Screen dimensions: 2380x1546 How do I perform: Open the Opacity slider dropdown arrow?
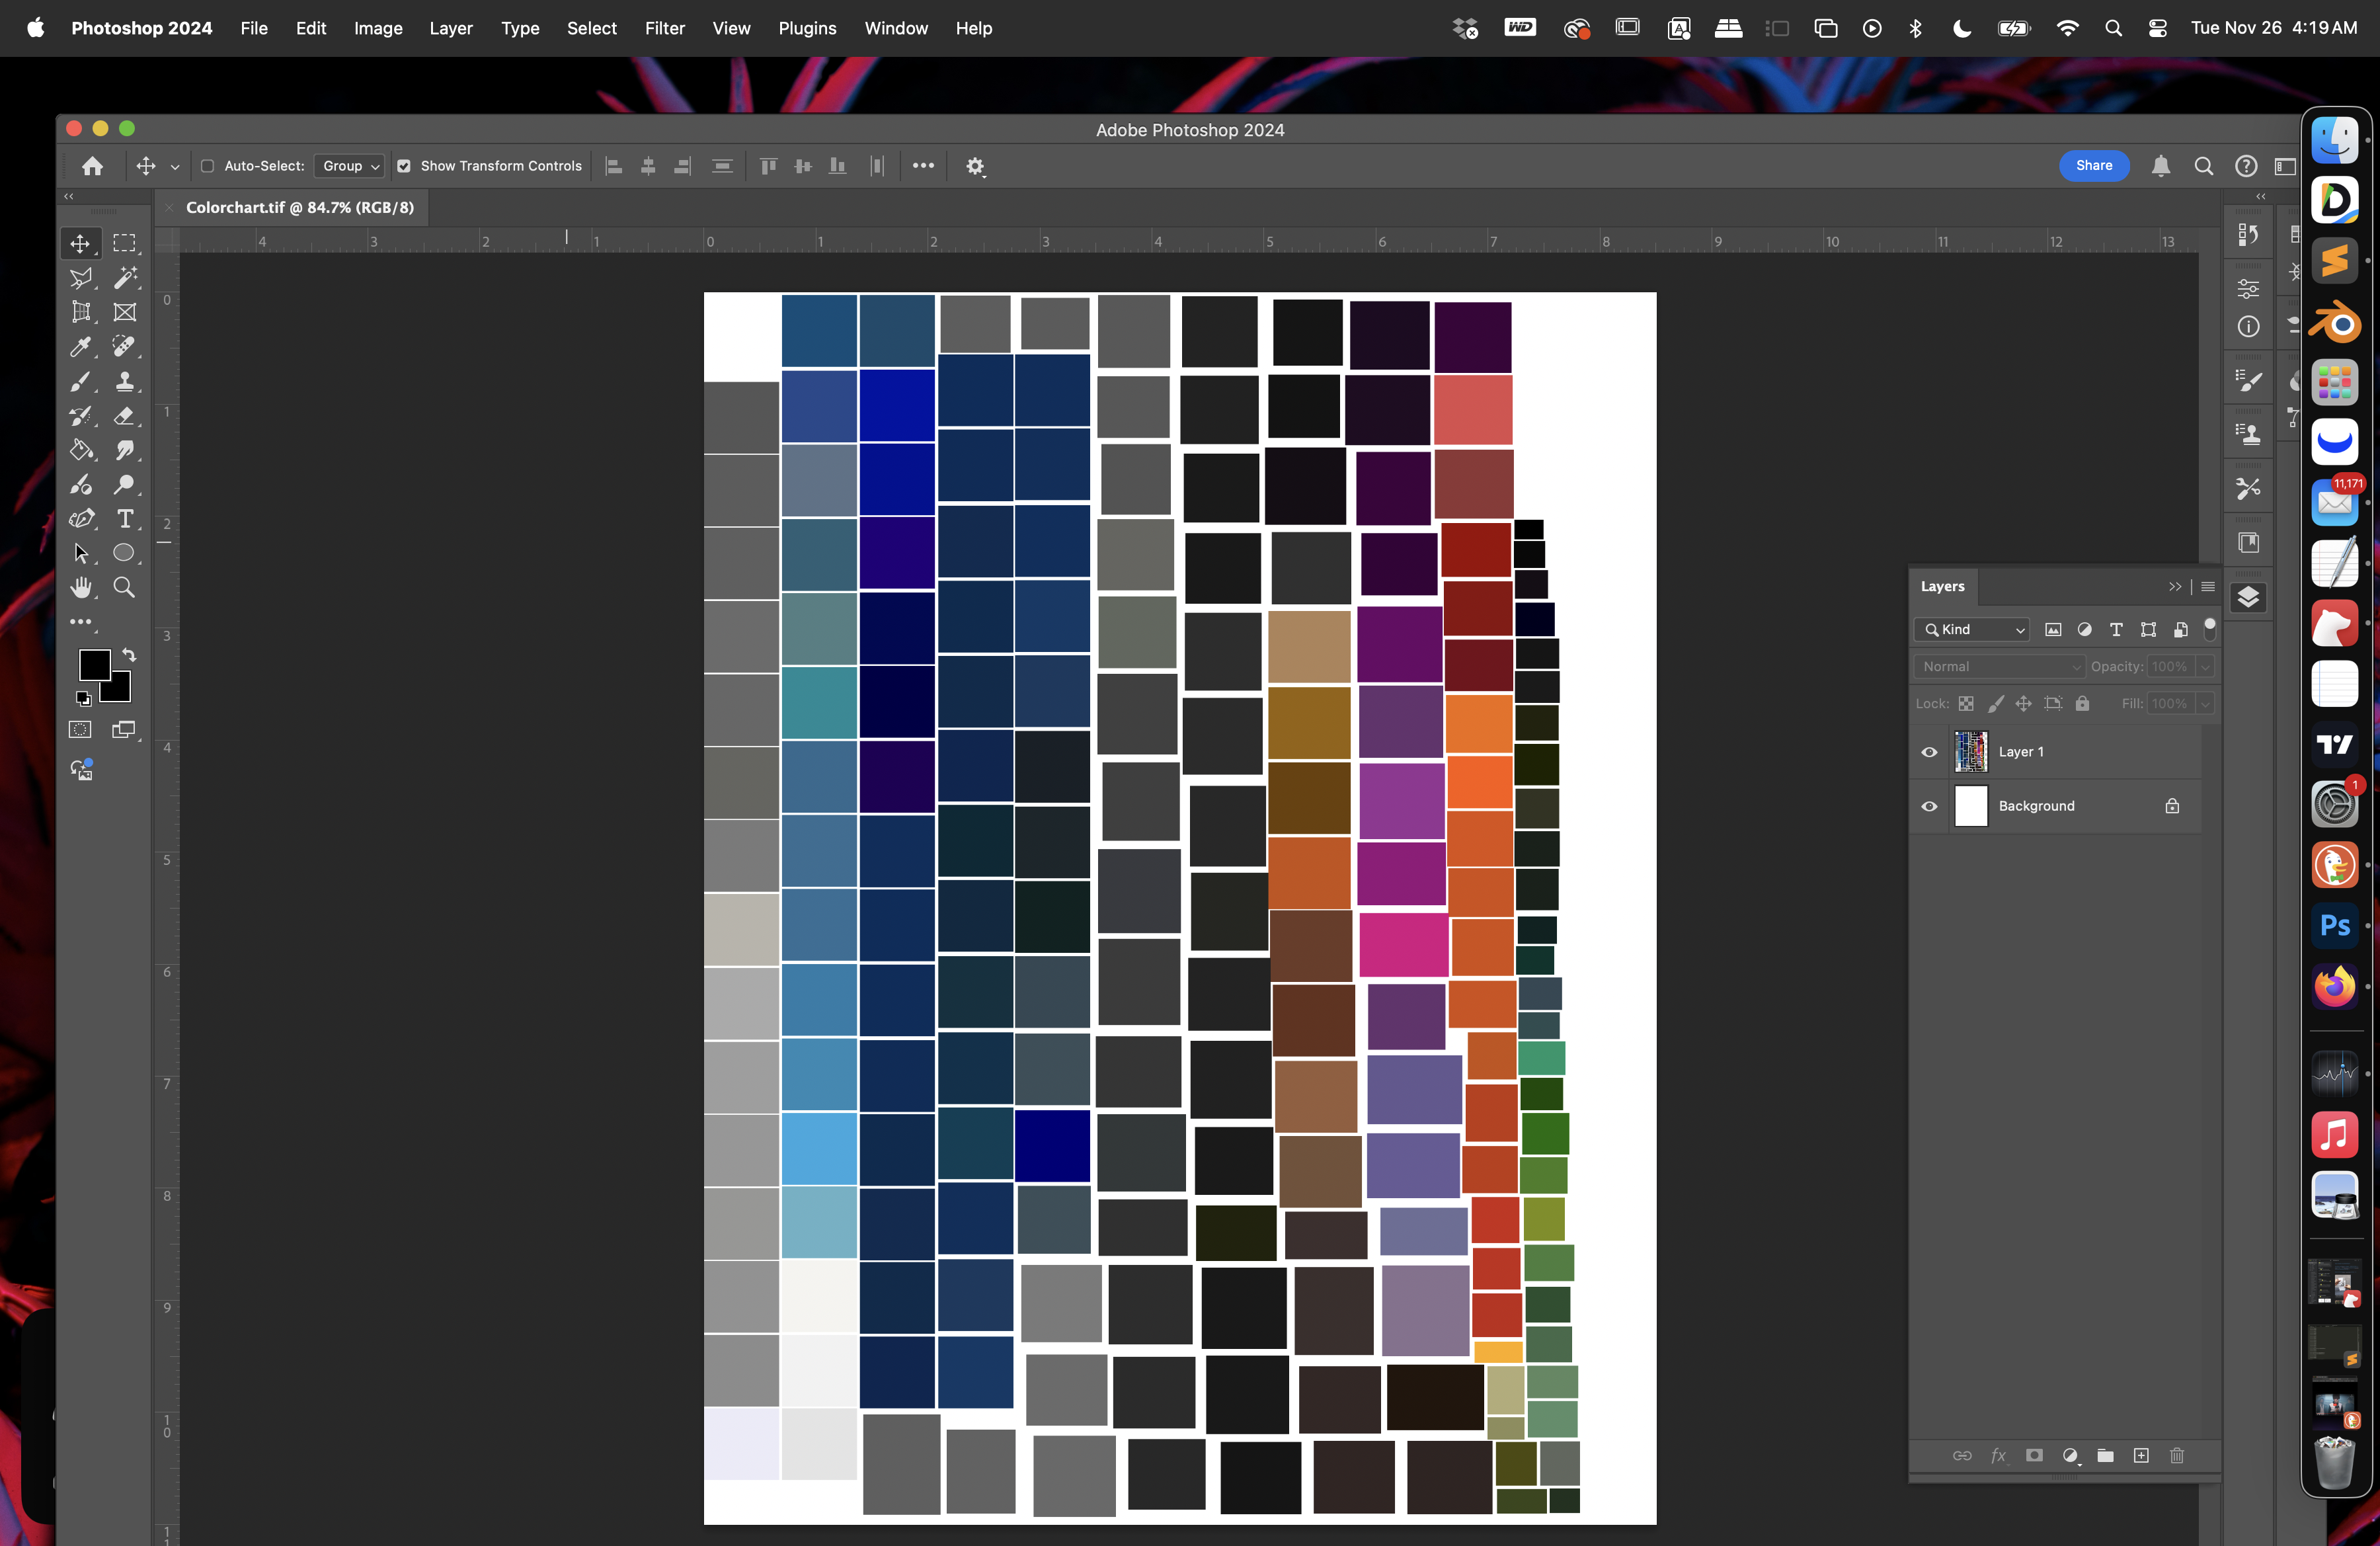[x=2205, y=667]
